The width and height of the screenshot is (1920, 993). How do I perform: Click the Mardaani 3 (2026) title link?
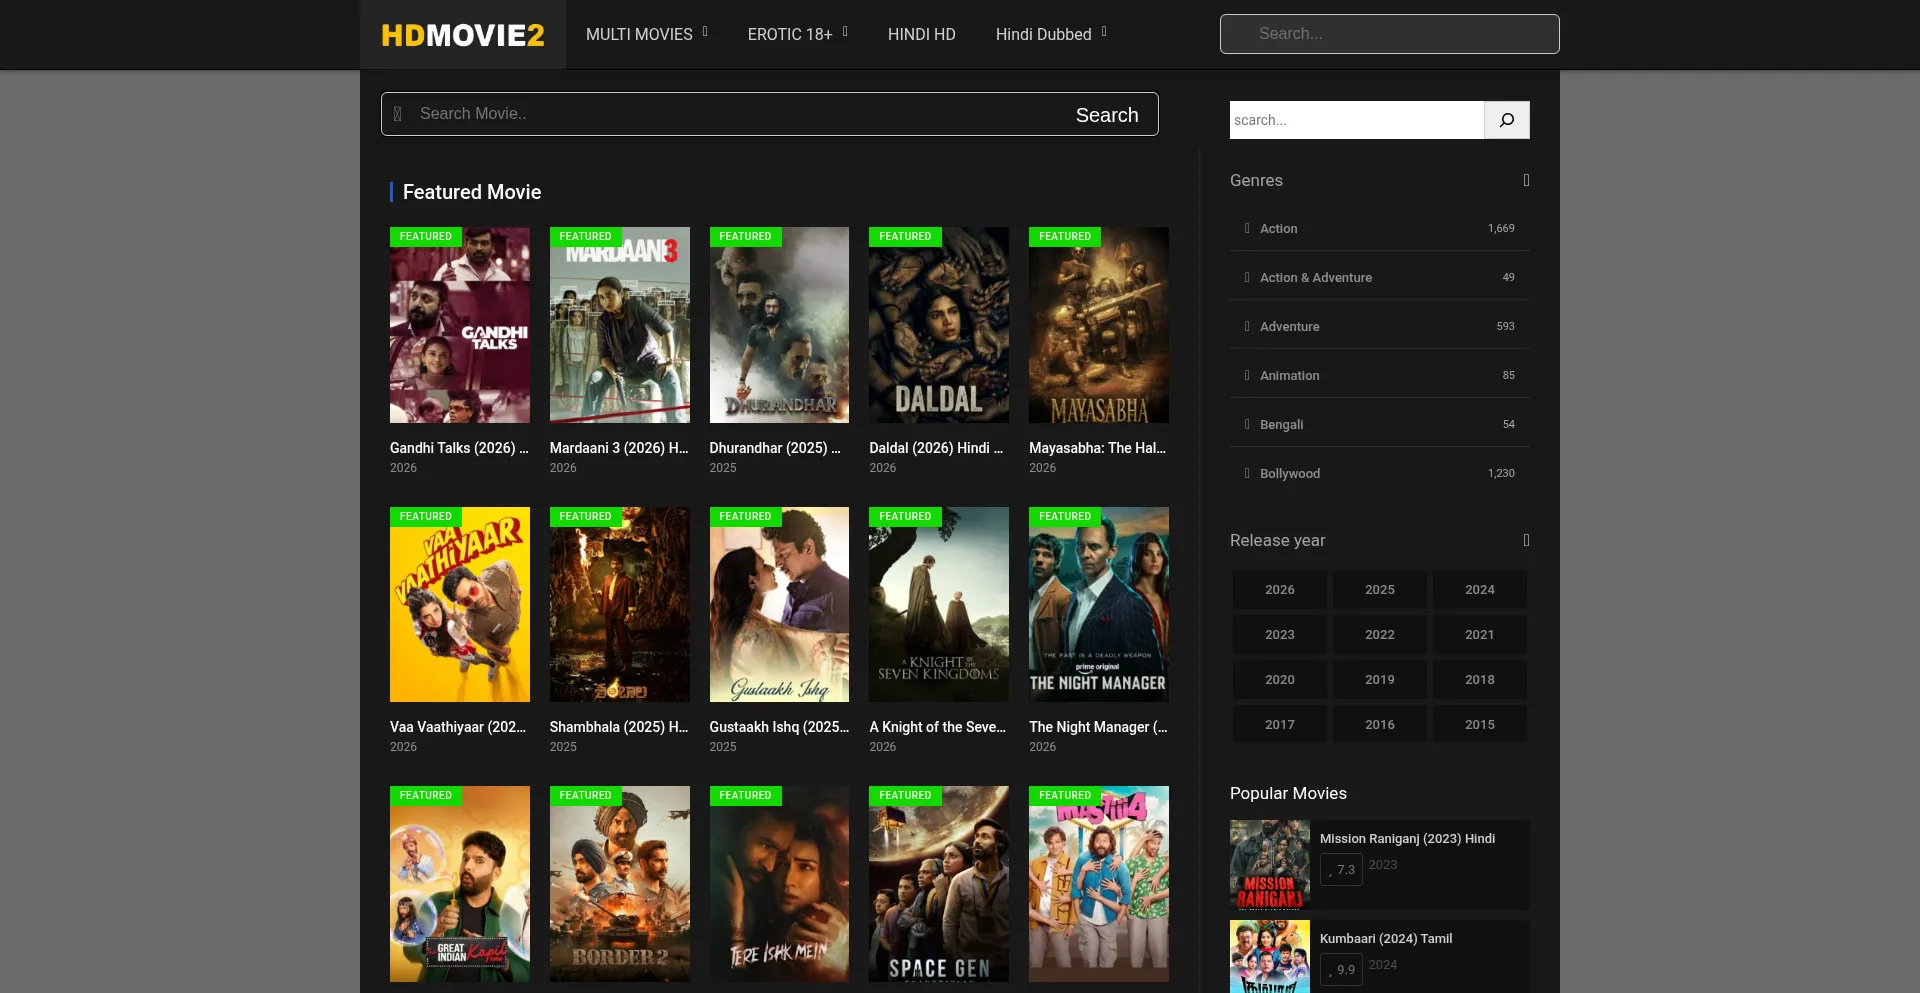click(x=619, y=448)
